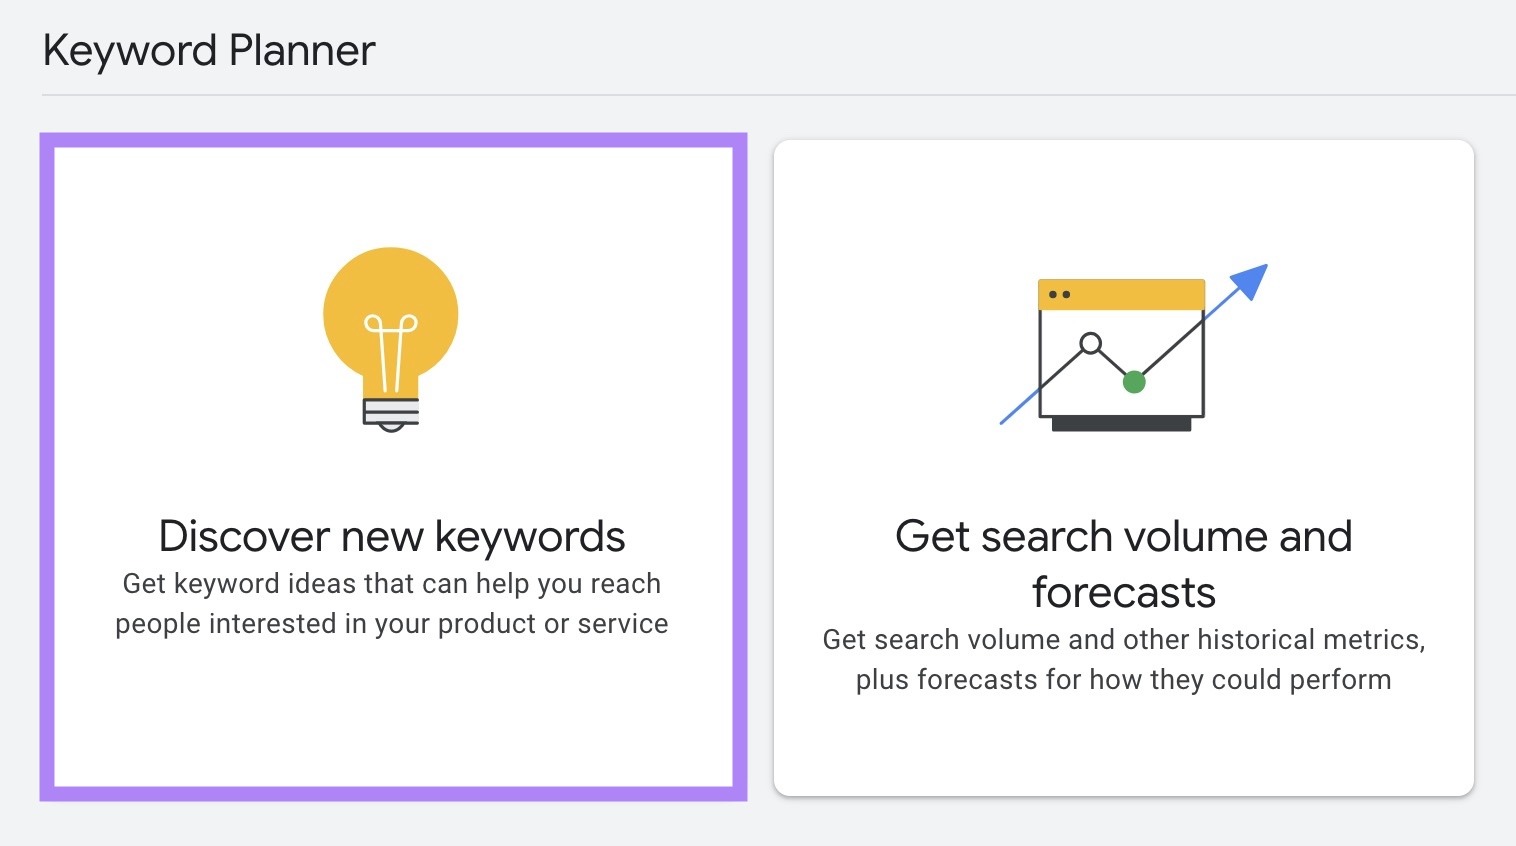Image resolution: width=1516 pixels, height=846 pixels.
Task: Click the yellow browser bar of the chart icon
Action: (x=1122, y=293)
